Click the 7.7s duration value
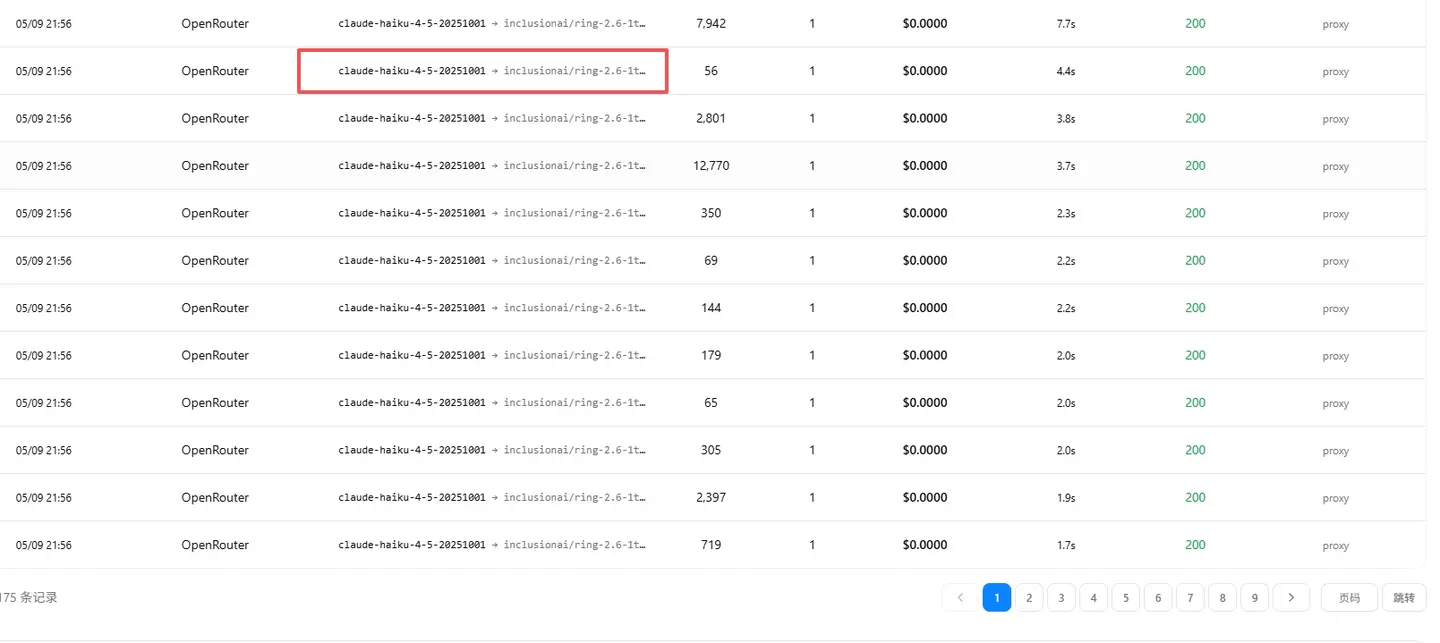This screenshot has width=1440, height=643. tap(1066, 24)
